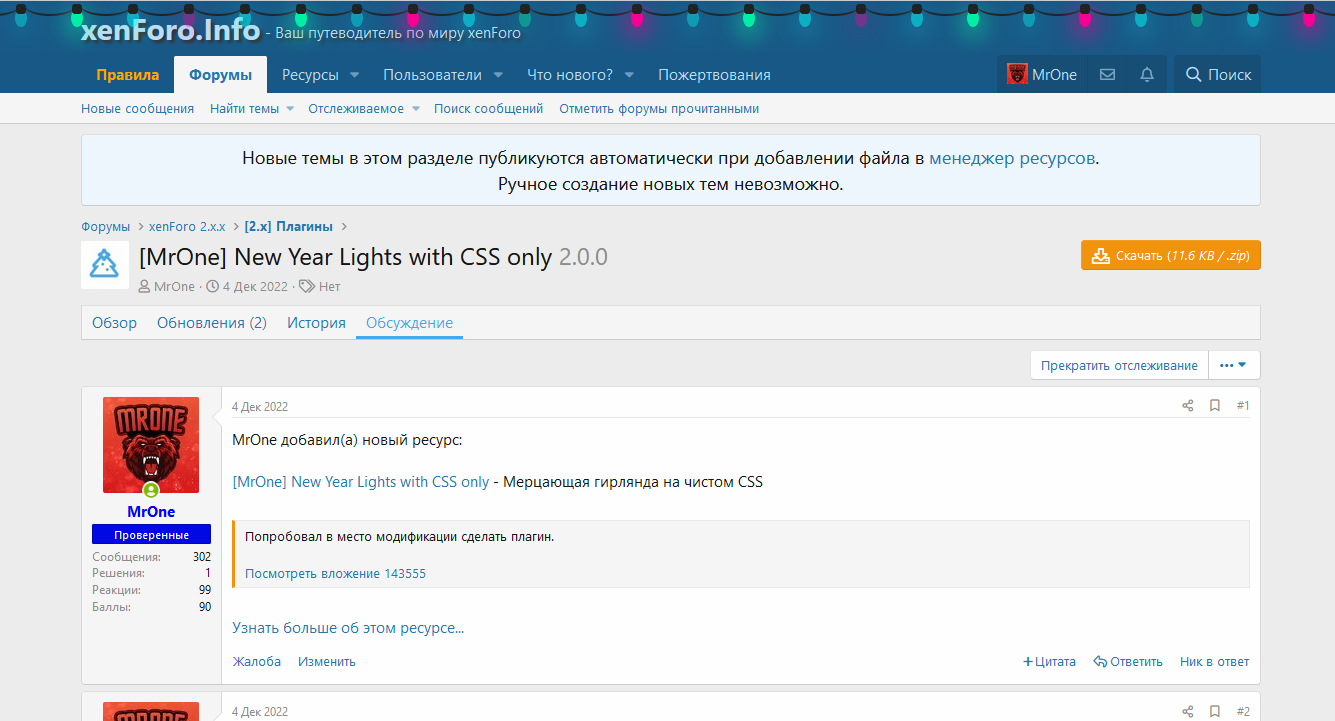Expand the Отслеживаемое dropdown arrow
1335x721 pixels.
pyautogui.click(x=415, y=109)
